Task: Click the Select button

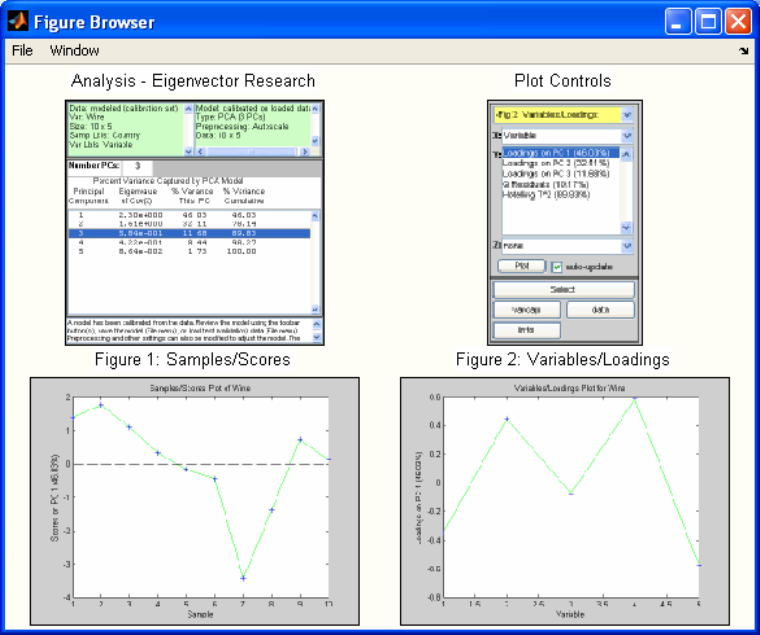Action: (x=563, y=289)
